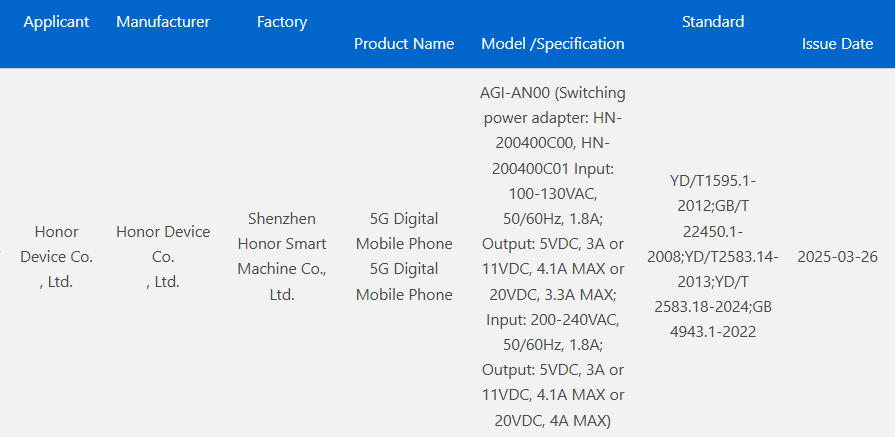
Task: Click Honor Device Co. in Applicant column
Action: pos(56,257)
